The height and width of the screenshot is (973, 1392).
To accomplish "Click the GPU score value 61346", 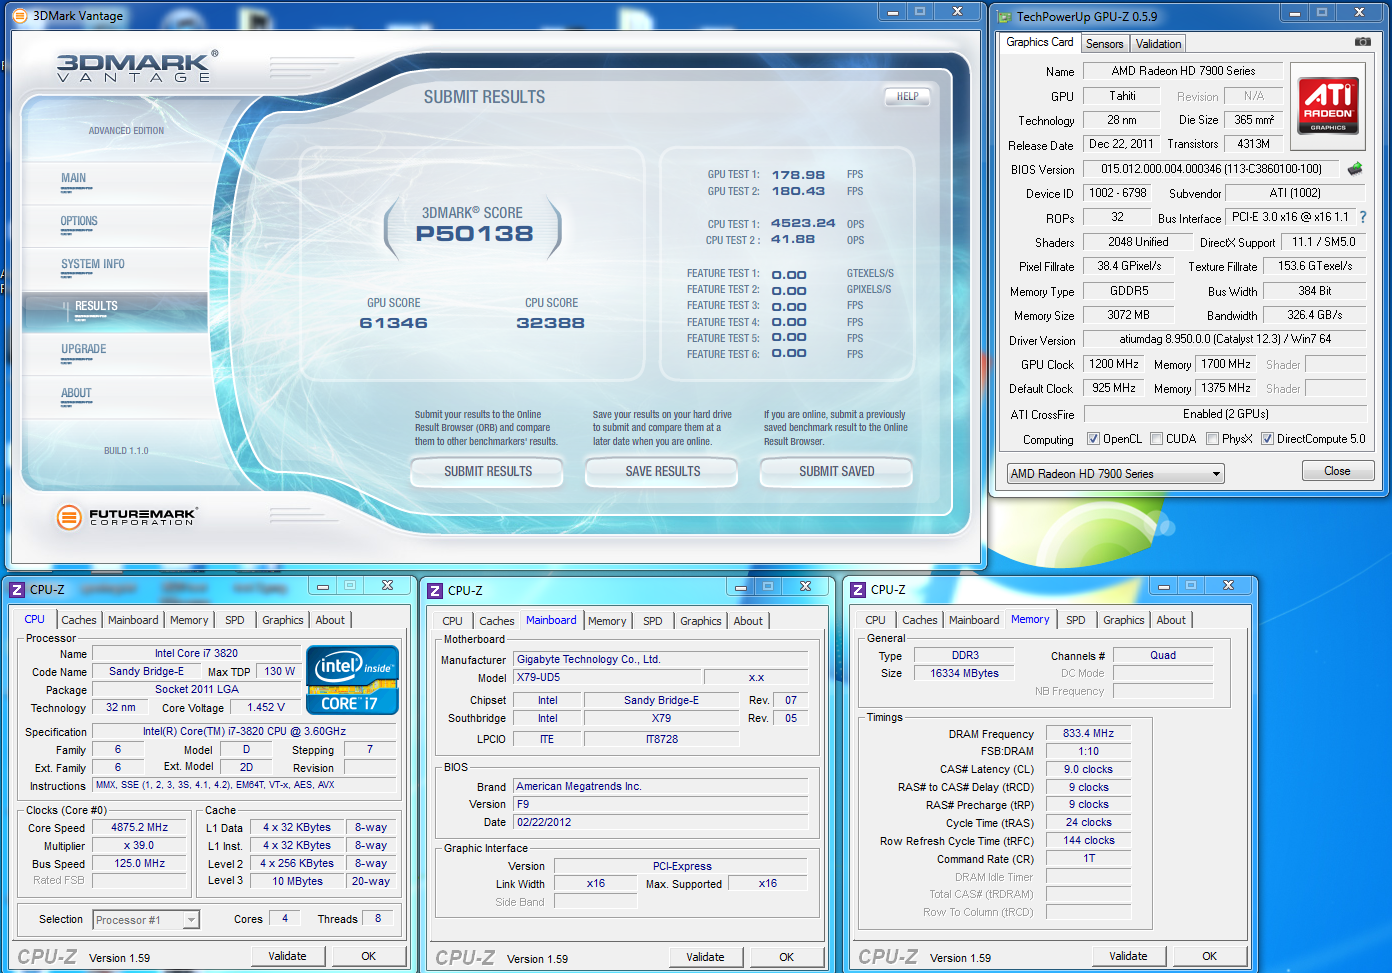I will [x=394, y=323].
